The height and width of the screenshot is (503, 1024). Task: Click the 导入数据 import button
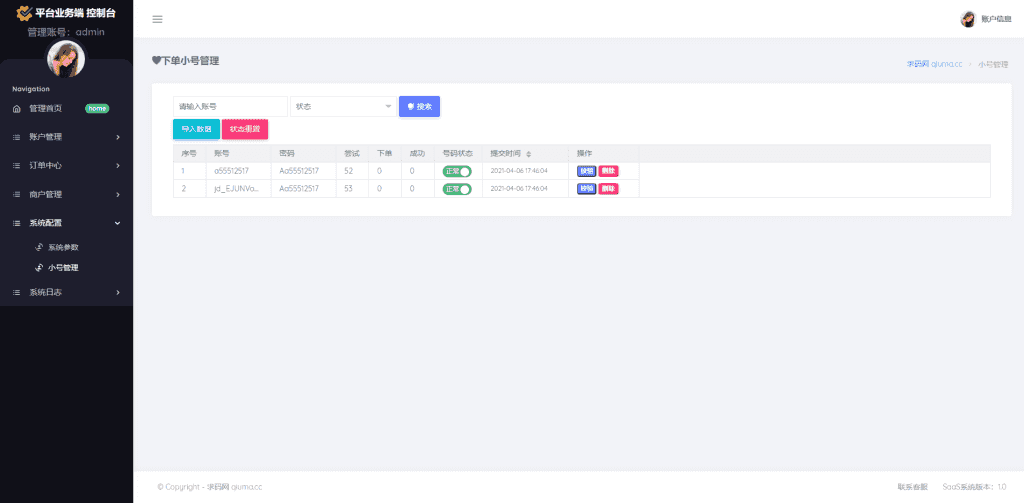[196, 129]
